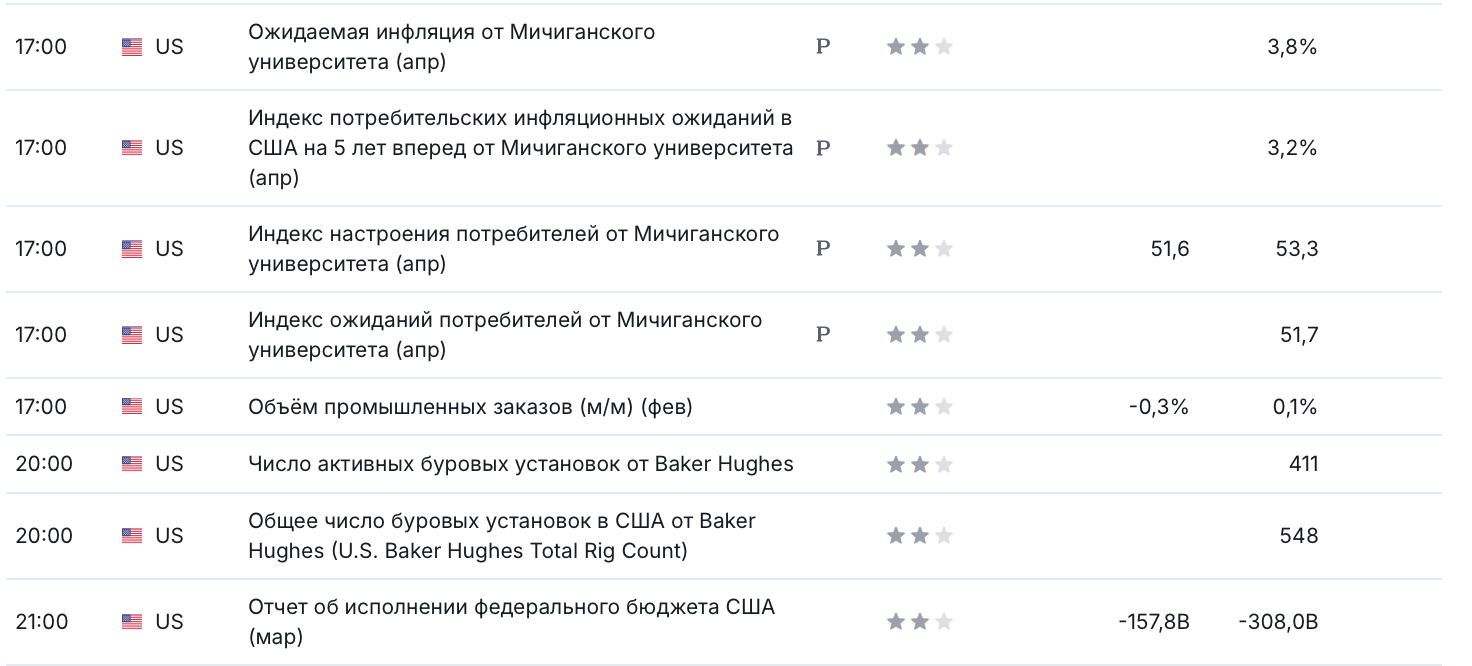Viewport: 1472px width, 666px height.
Task: Click US flag in the federal budget report row
Action: [x=132, y=622]
